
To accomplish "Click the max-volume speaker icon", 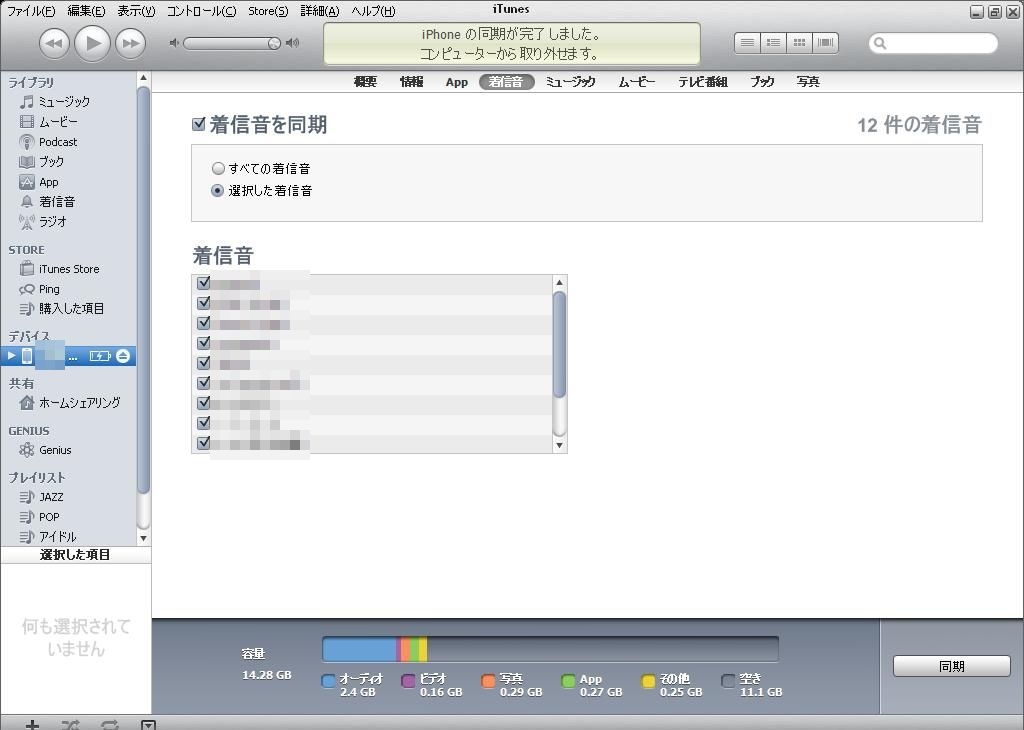I will click(x=293, y=43).
